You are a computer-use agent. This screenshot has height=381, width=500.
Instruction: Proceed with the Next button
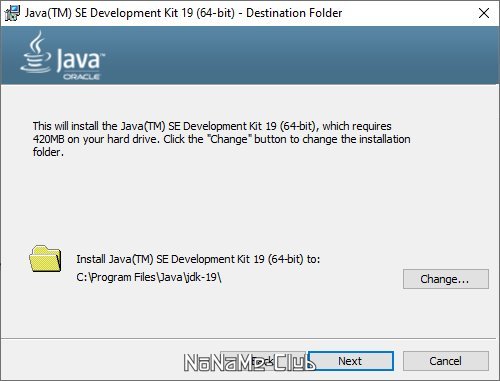[x=351, y=361]
